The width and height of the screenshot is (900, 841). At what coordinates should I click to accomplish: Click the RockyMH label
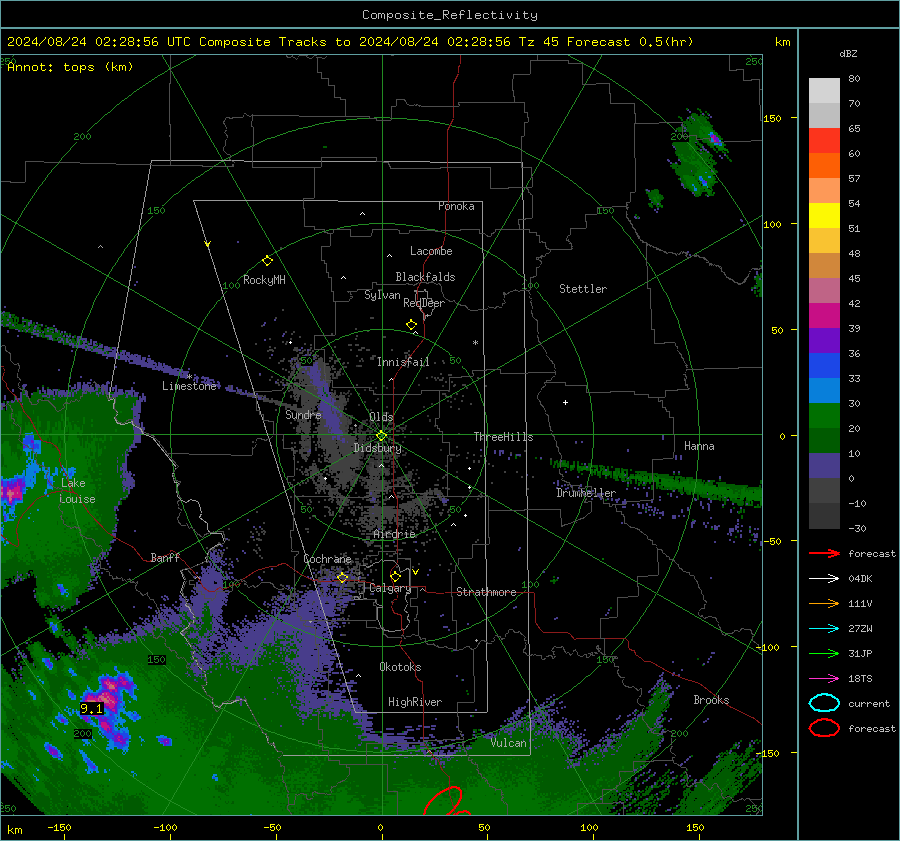point(264,280)
